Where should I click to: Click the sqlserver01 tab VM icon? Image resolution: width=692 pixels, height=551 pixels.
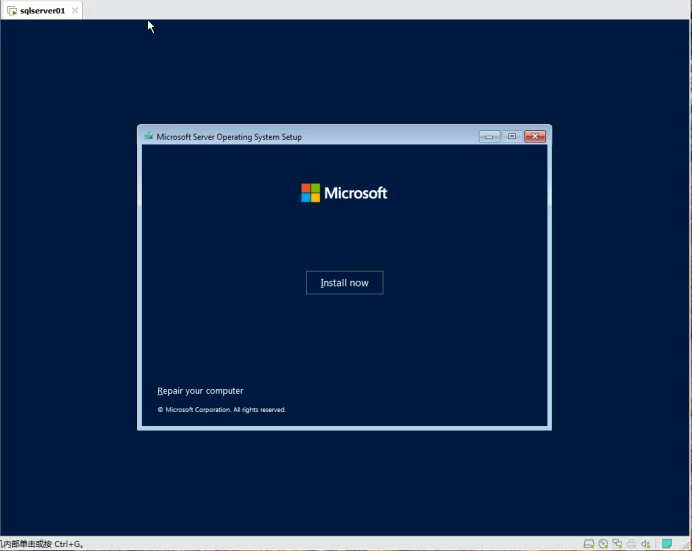click(12, 11)
